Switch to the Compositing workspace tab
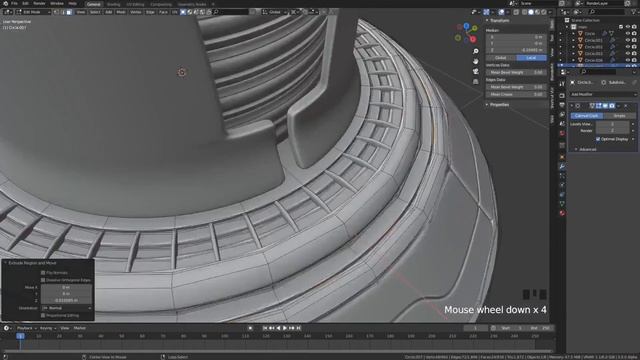This screenshot has height=360, width=640. point(161,4)
